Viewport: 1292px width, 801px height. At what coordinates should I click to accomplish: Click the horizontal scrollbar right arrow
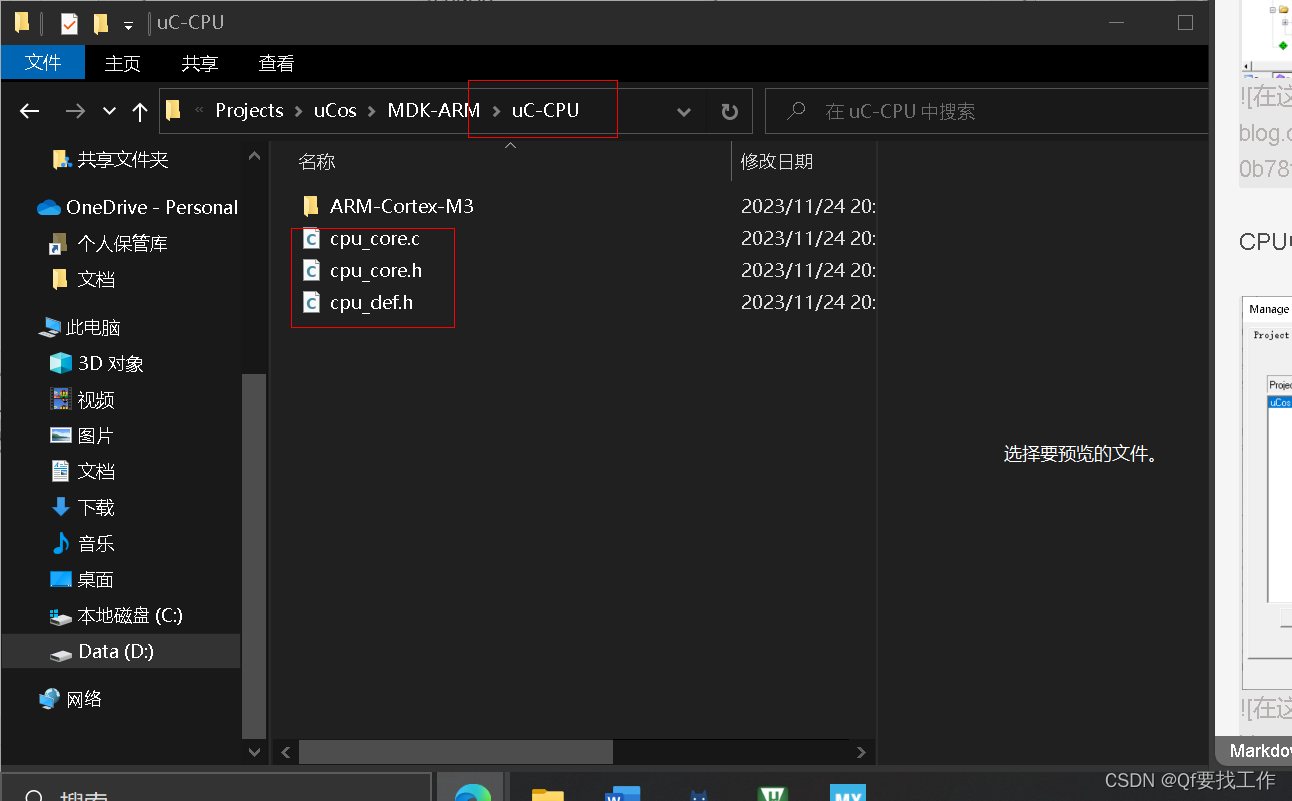point(861,752)
